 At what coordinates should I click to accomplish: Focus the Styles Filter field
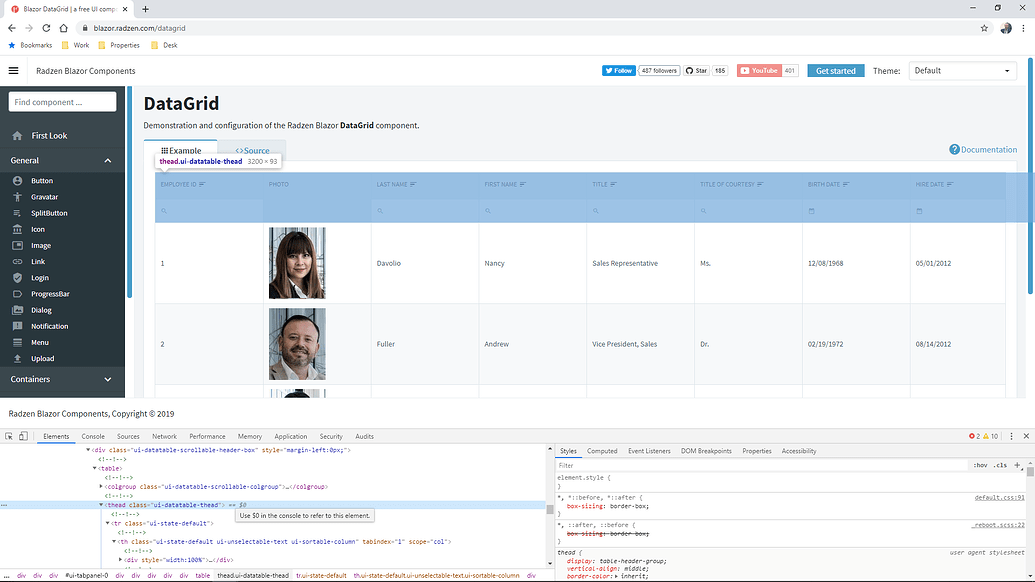pos(762,465)
